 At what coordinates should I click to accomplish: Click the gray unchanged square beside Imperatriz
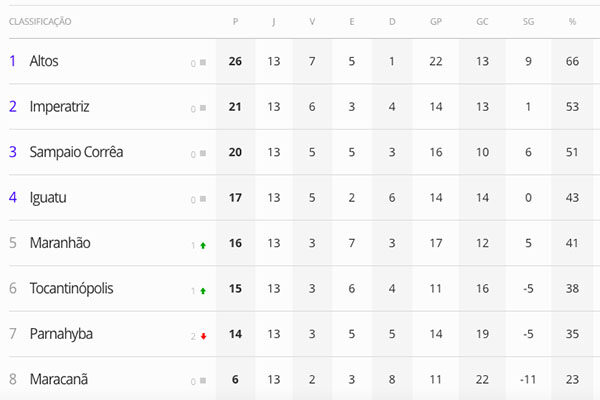[203, 108]
